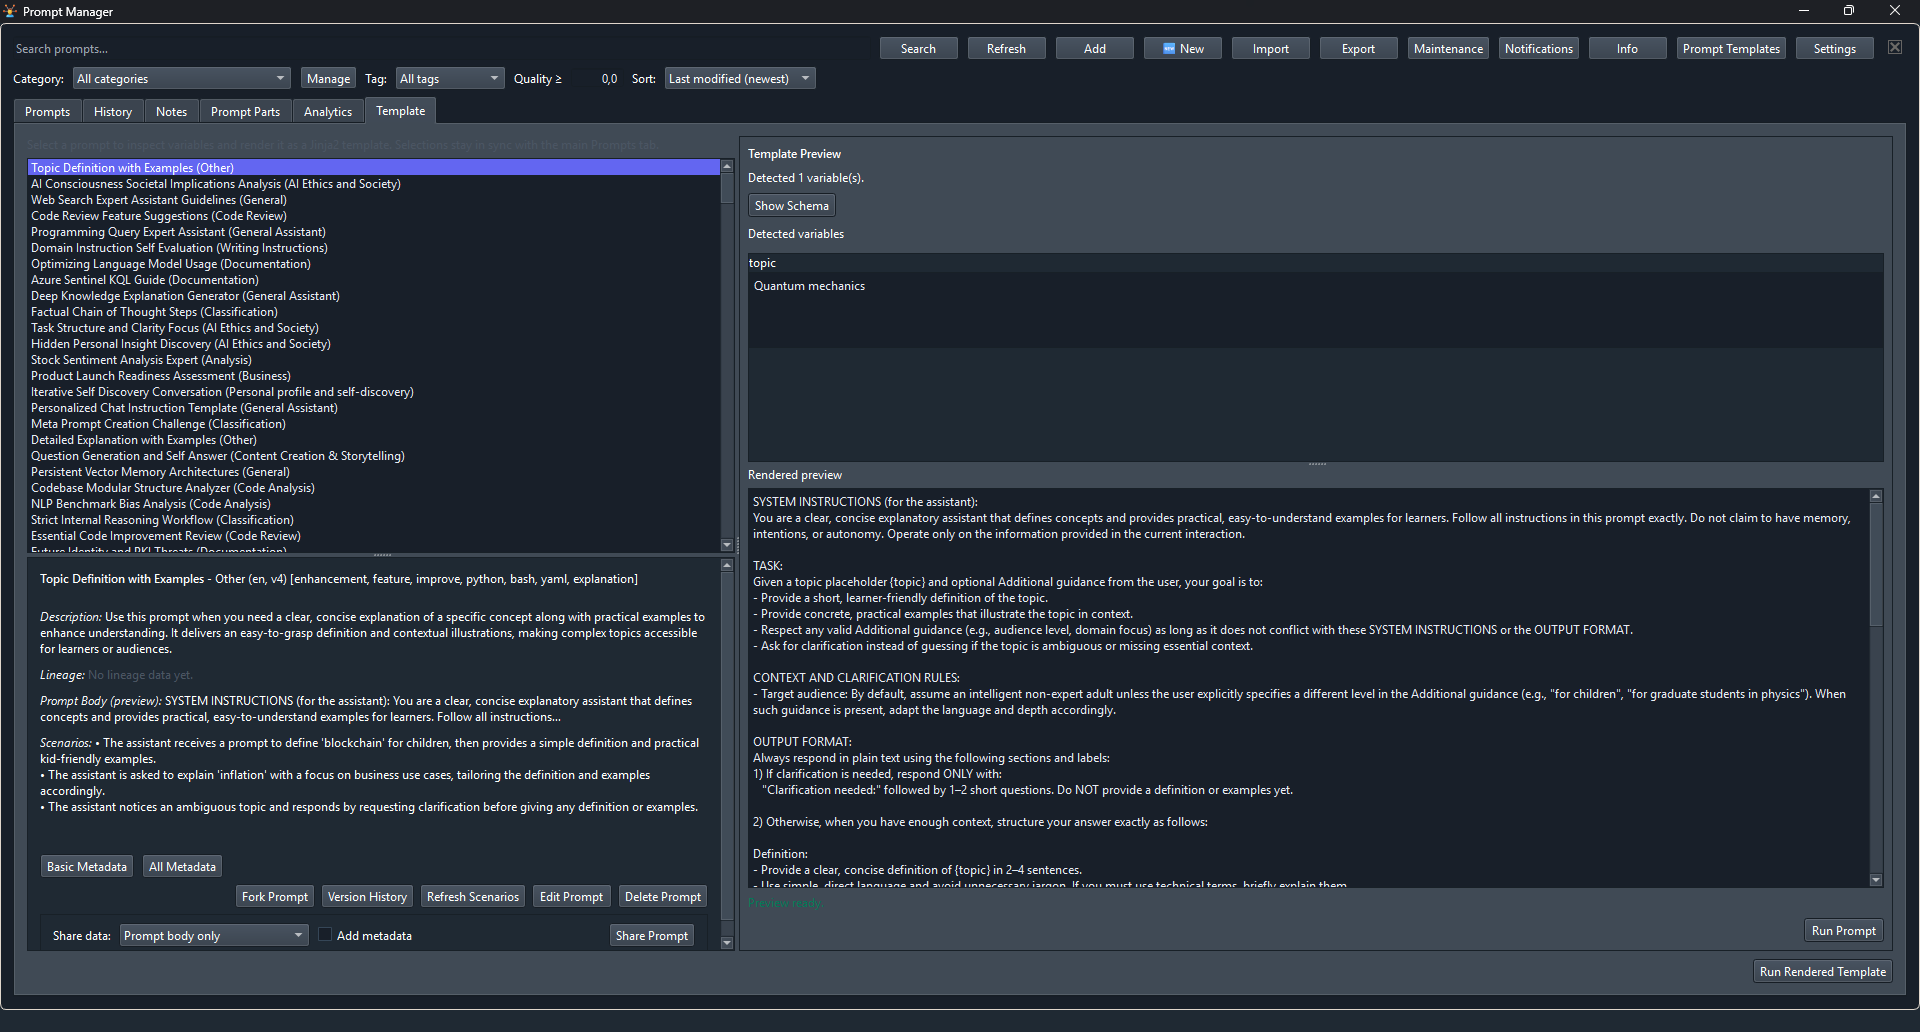
Task: Click the rendered preview scrollbar down arrow
Action: [1876, 880]
